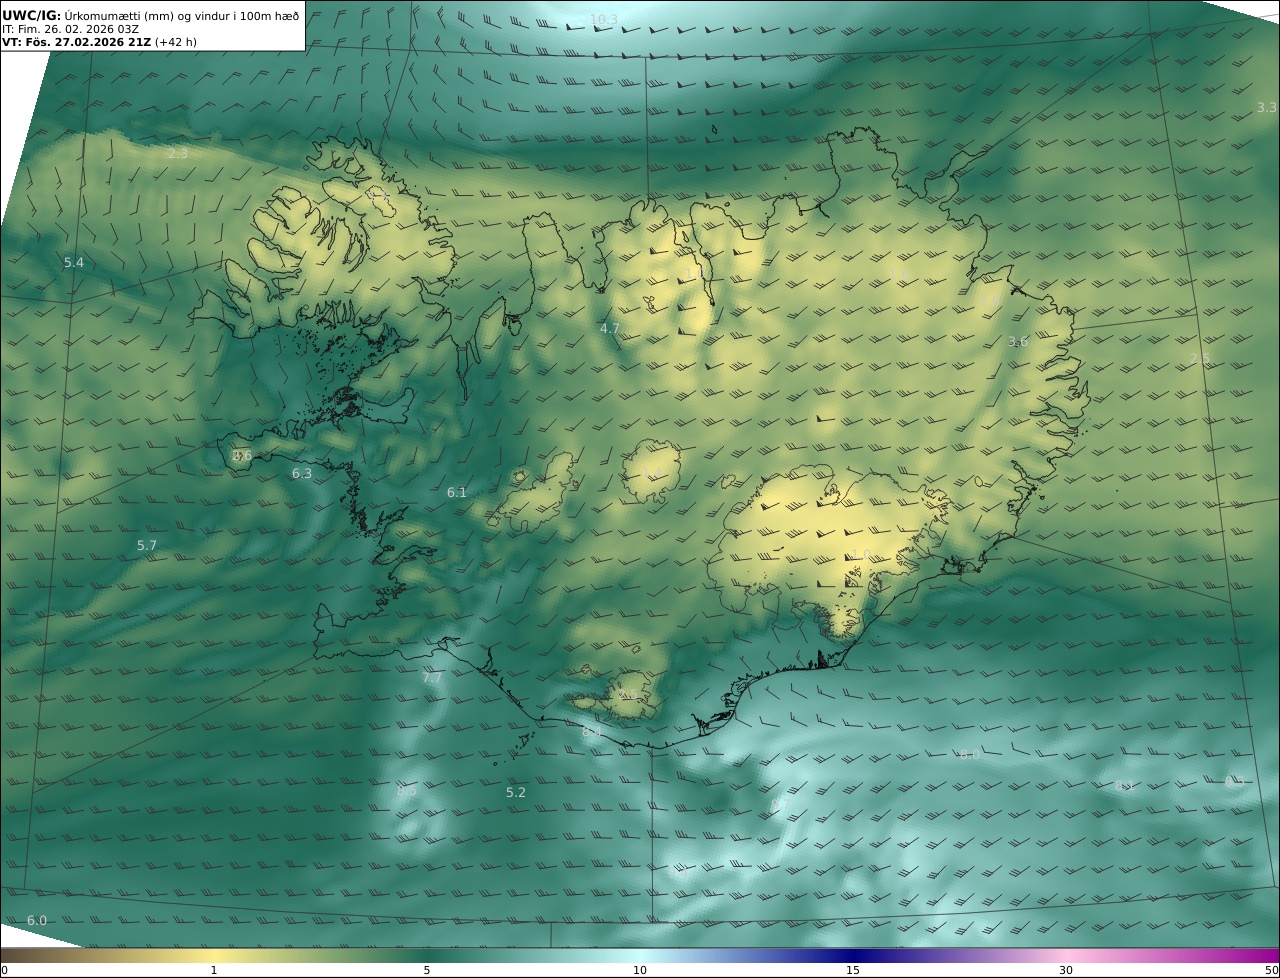
Task: Click the 15 tick on the colorbar
Action: point(853,970)
